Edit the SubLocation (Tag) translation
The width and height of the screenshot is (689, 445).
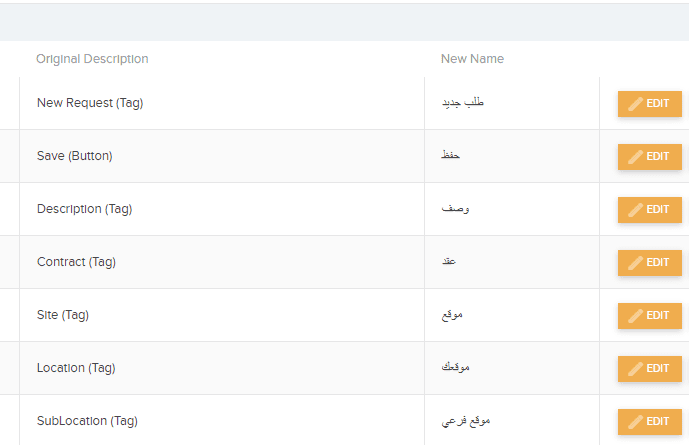point(649,422)
